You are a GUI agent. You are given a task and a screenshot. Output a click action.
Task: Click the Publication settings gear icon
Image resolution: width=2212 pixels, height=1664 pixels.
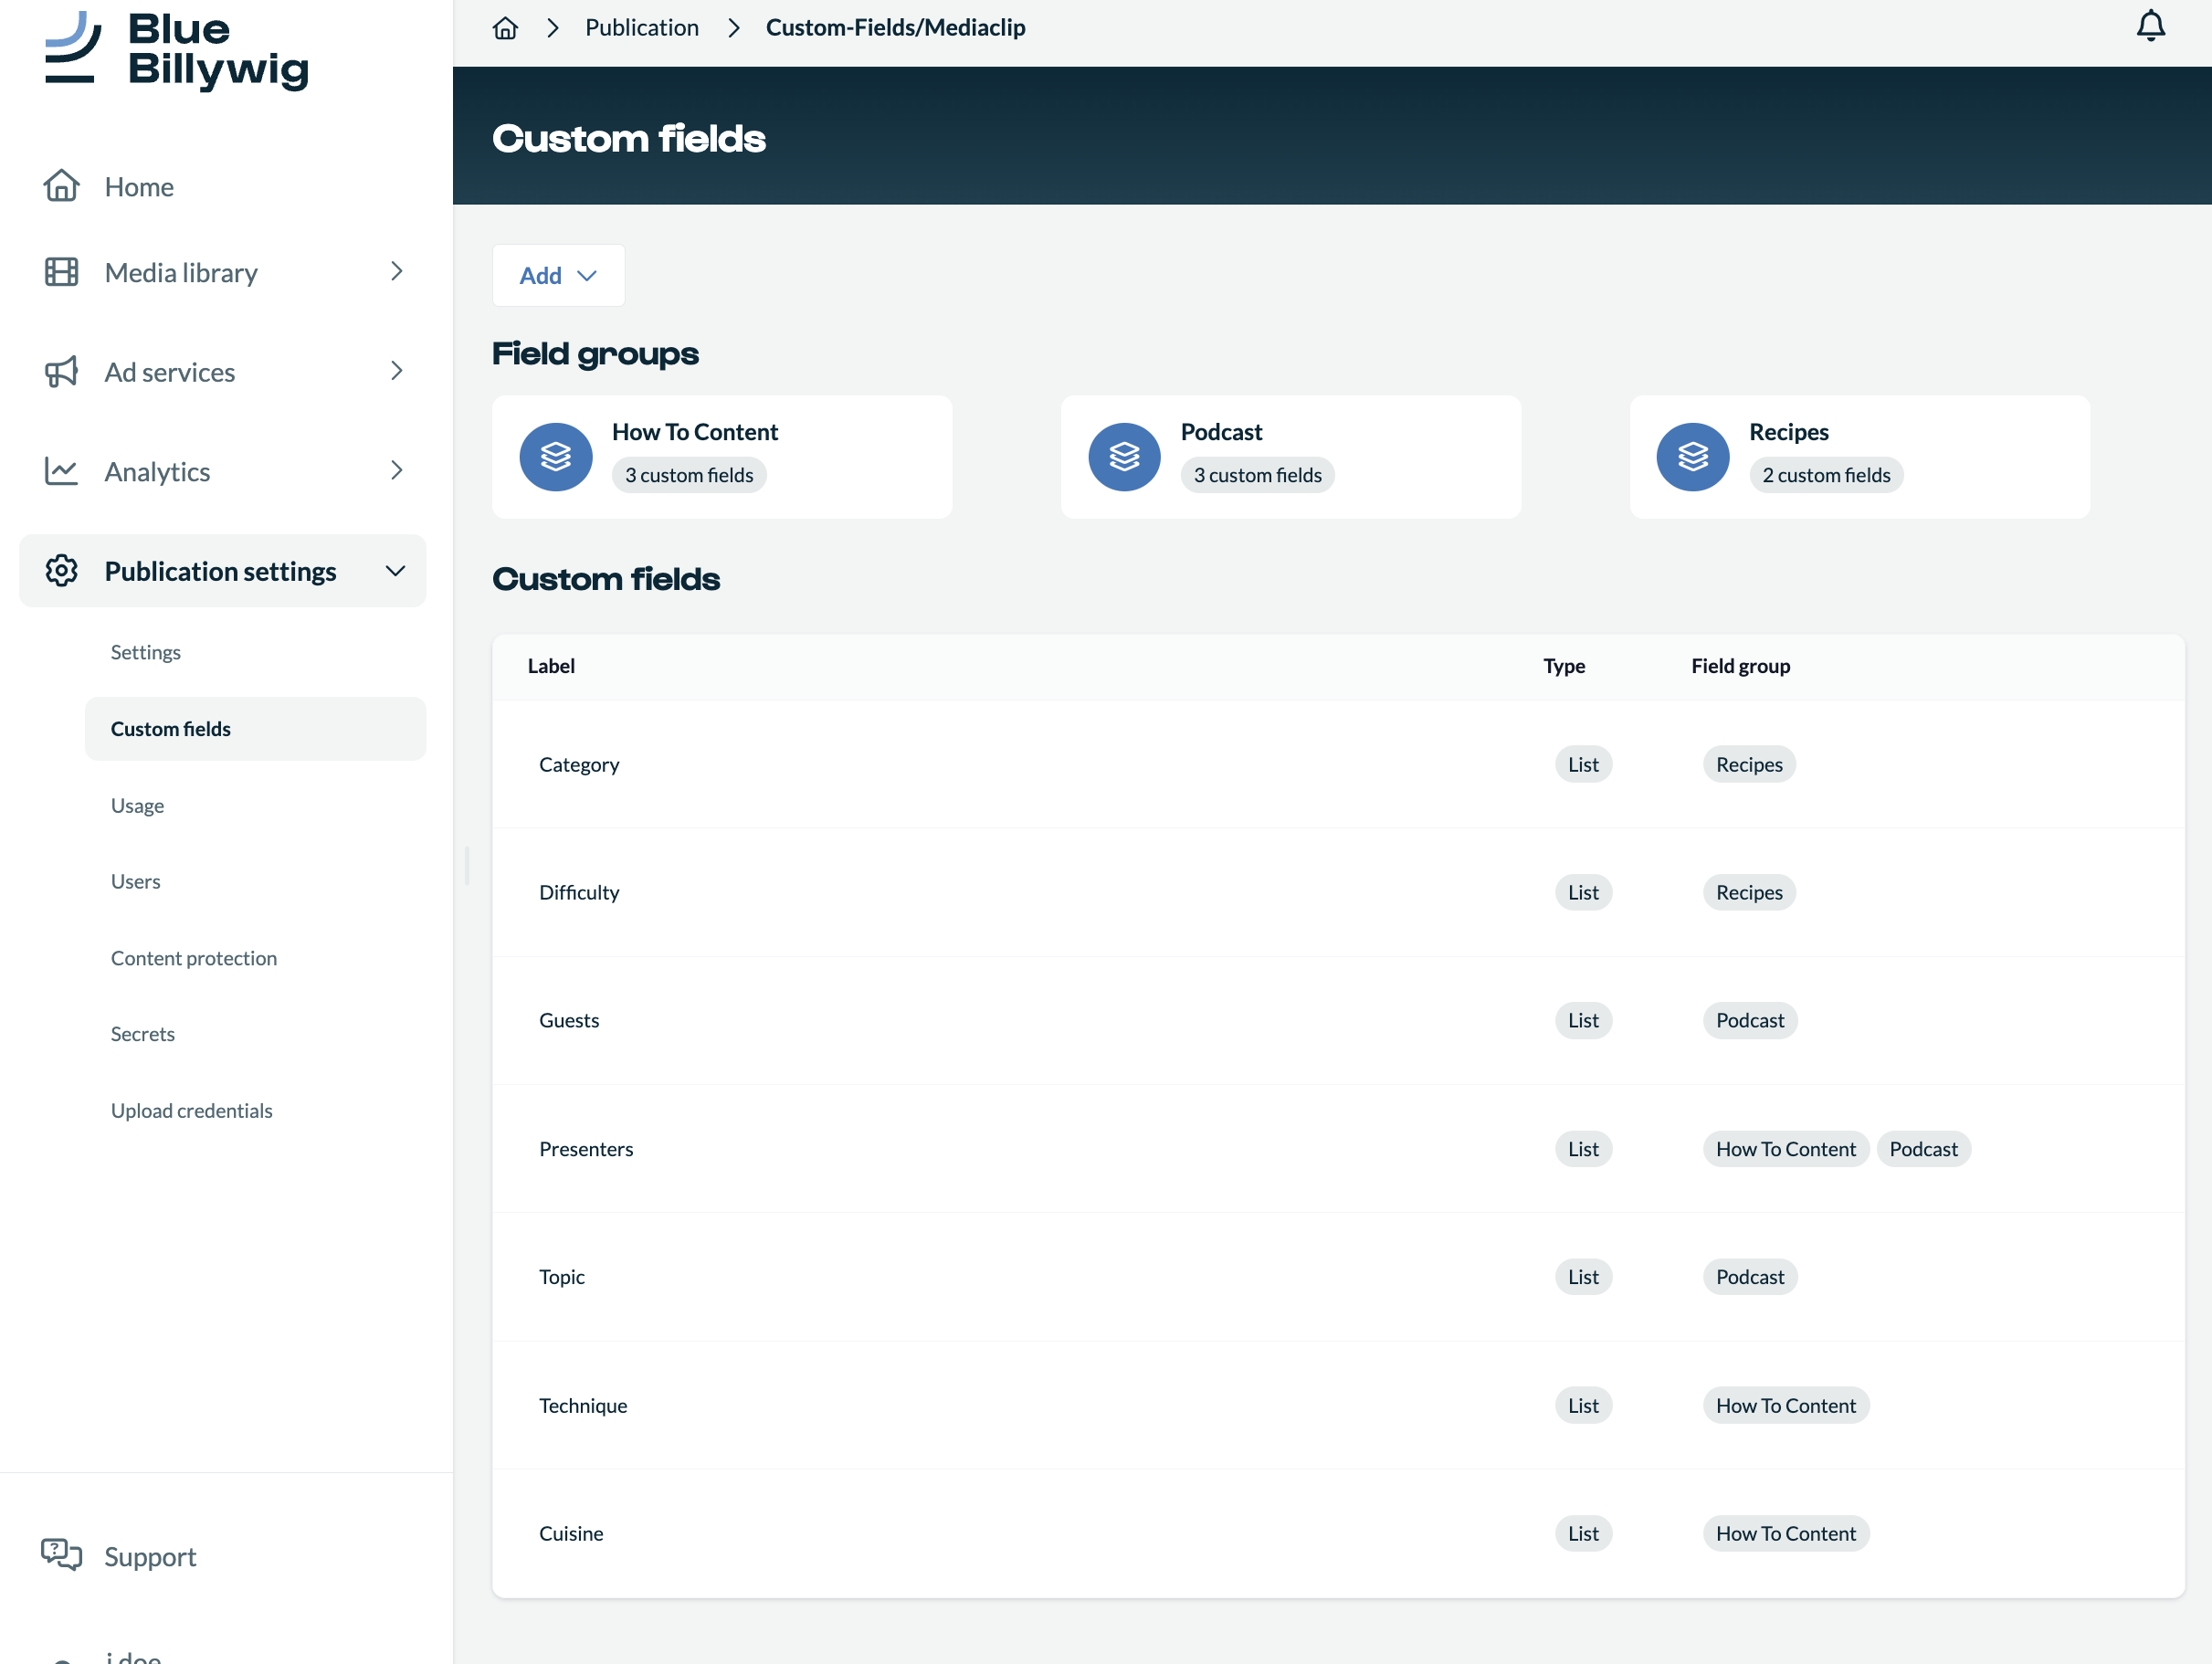61,571
